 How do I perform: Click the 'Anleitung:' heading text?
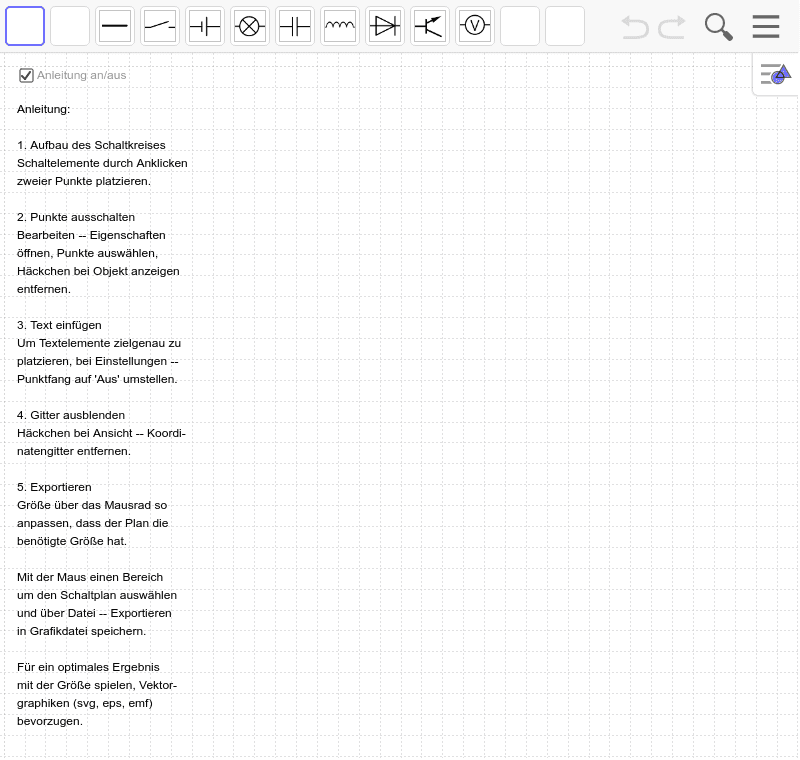[43, 109]
